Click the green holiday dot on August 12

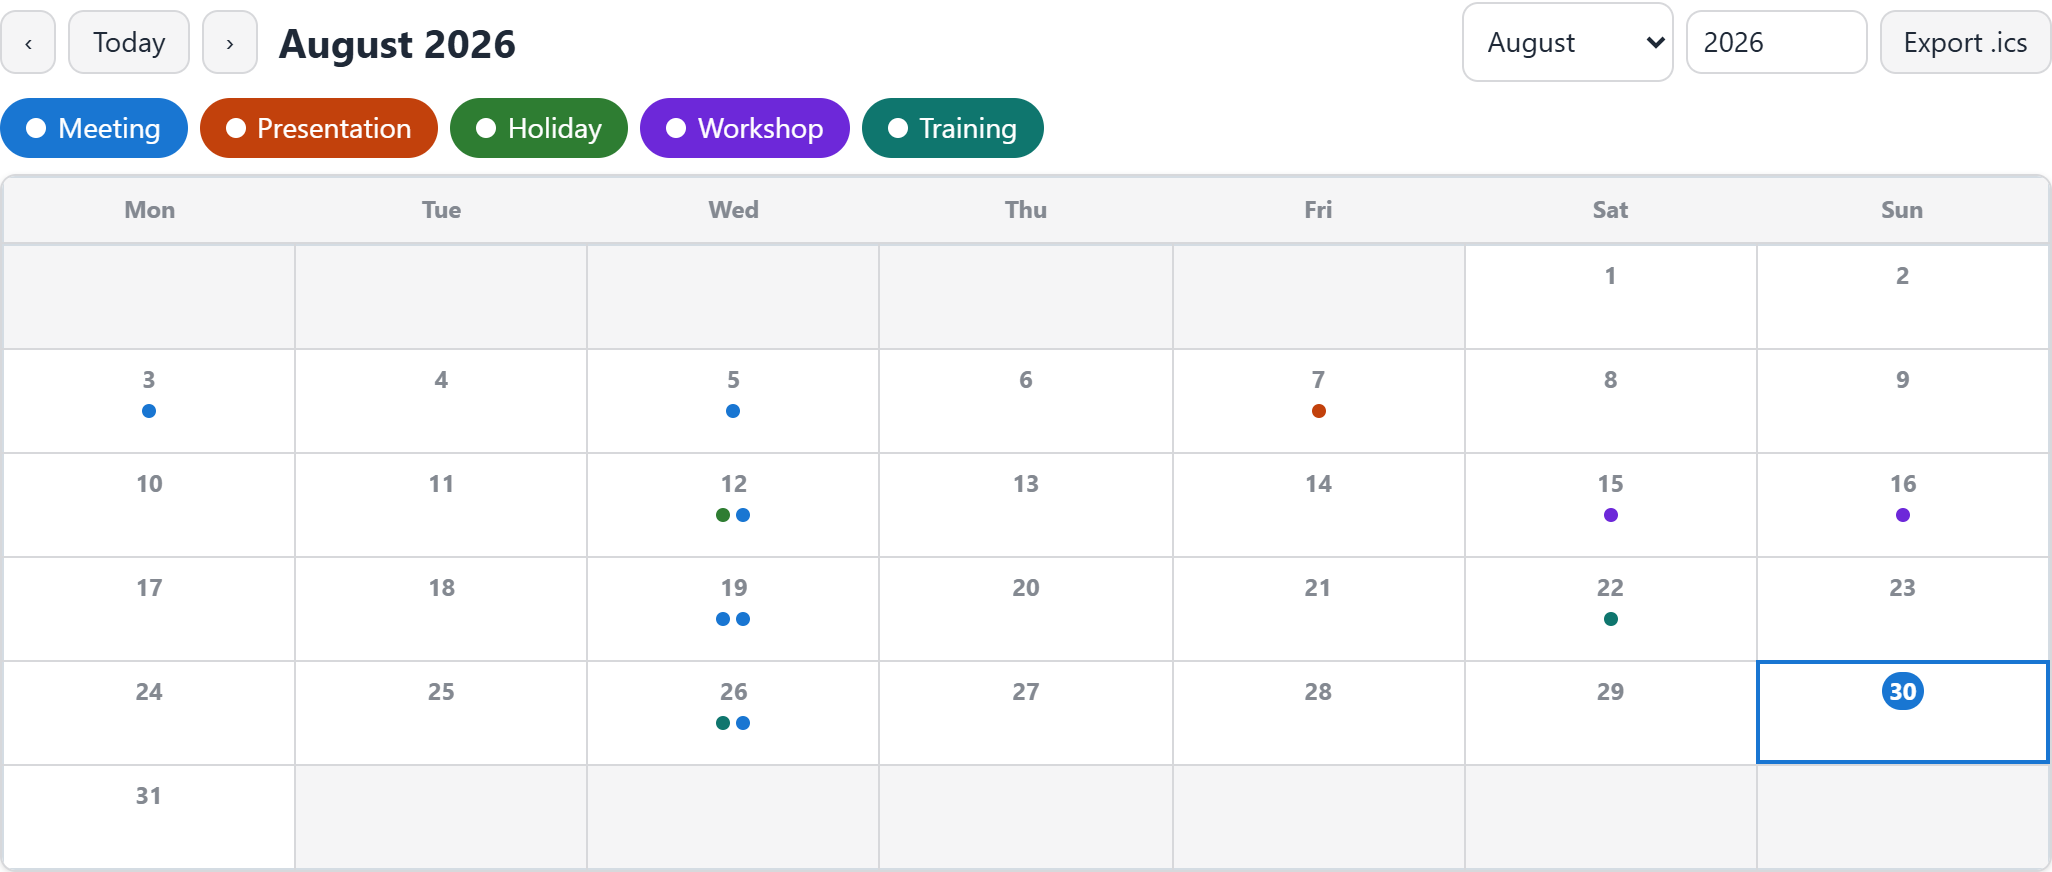tap(723, 515)
